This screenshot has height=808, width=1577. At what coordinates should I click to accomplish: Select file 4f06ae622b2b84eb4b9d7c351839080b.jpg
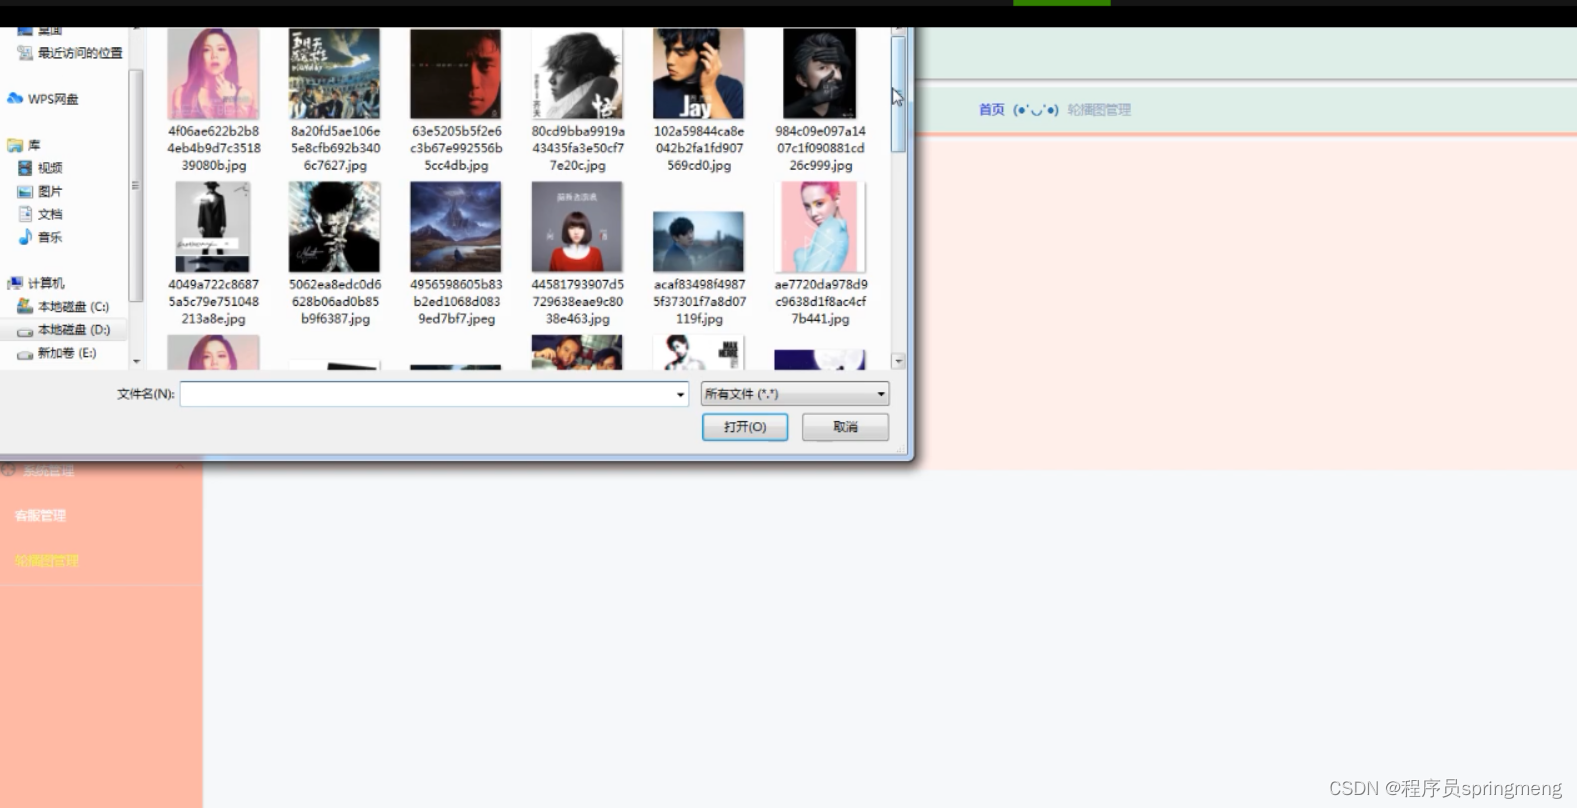click(214, 100)
